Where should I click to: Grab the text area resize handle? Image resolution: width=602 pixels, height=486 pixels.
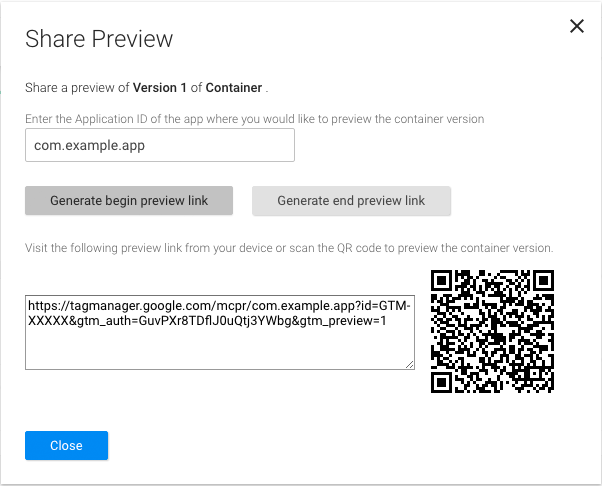point(409,364)
